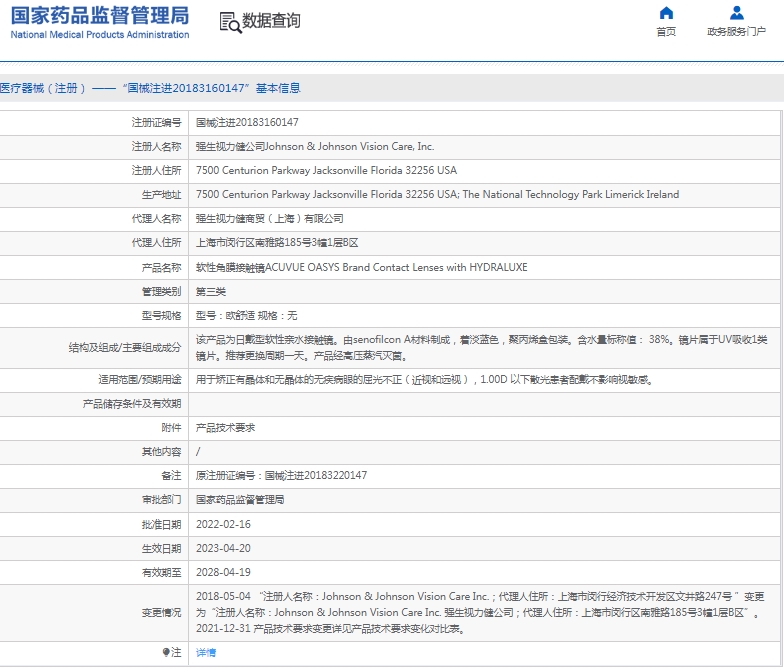Viewport: 784px width, 670px height.
Task: Click the 结构及组成/主要组成成分 label
Action: pyautogui.click(x=125, y=348)
